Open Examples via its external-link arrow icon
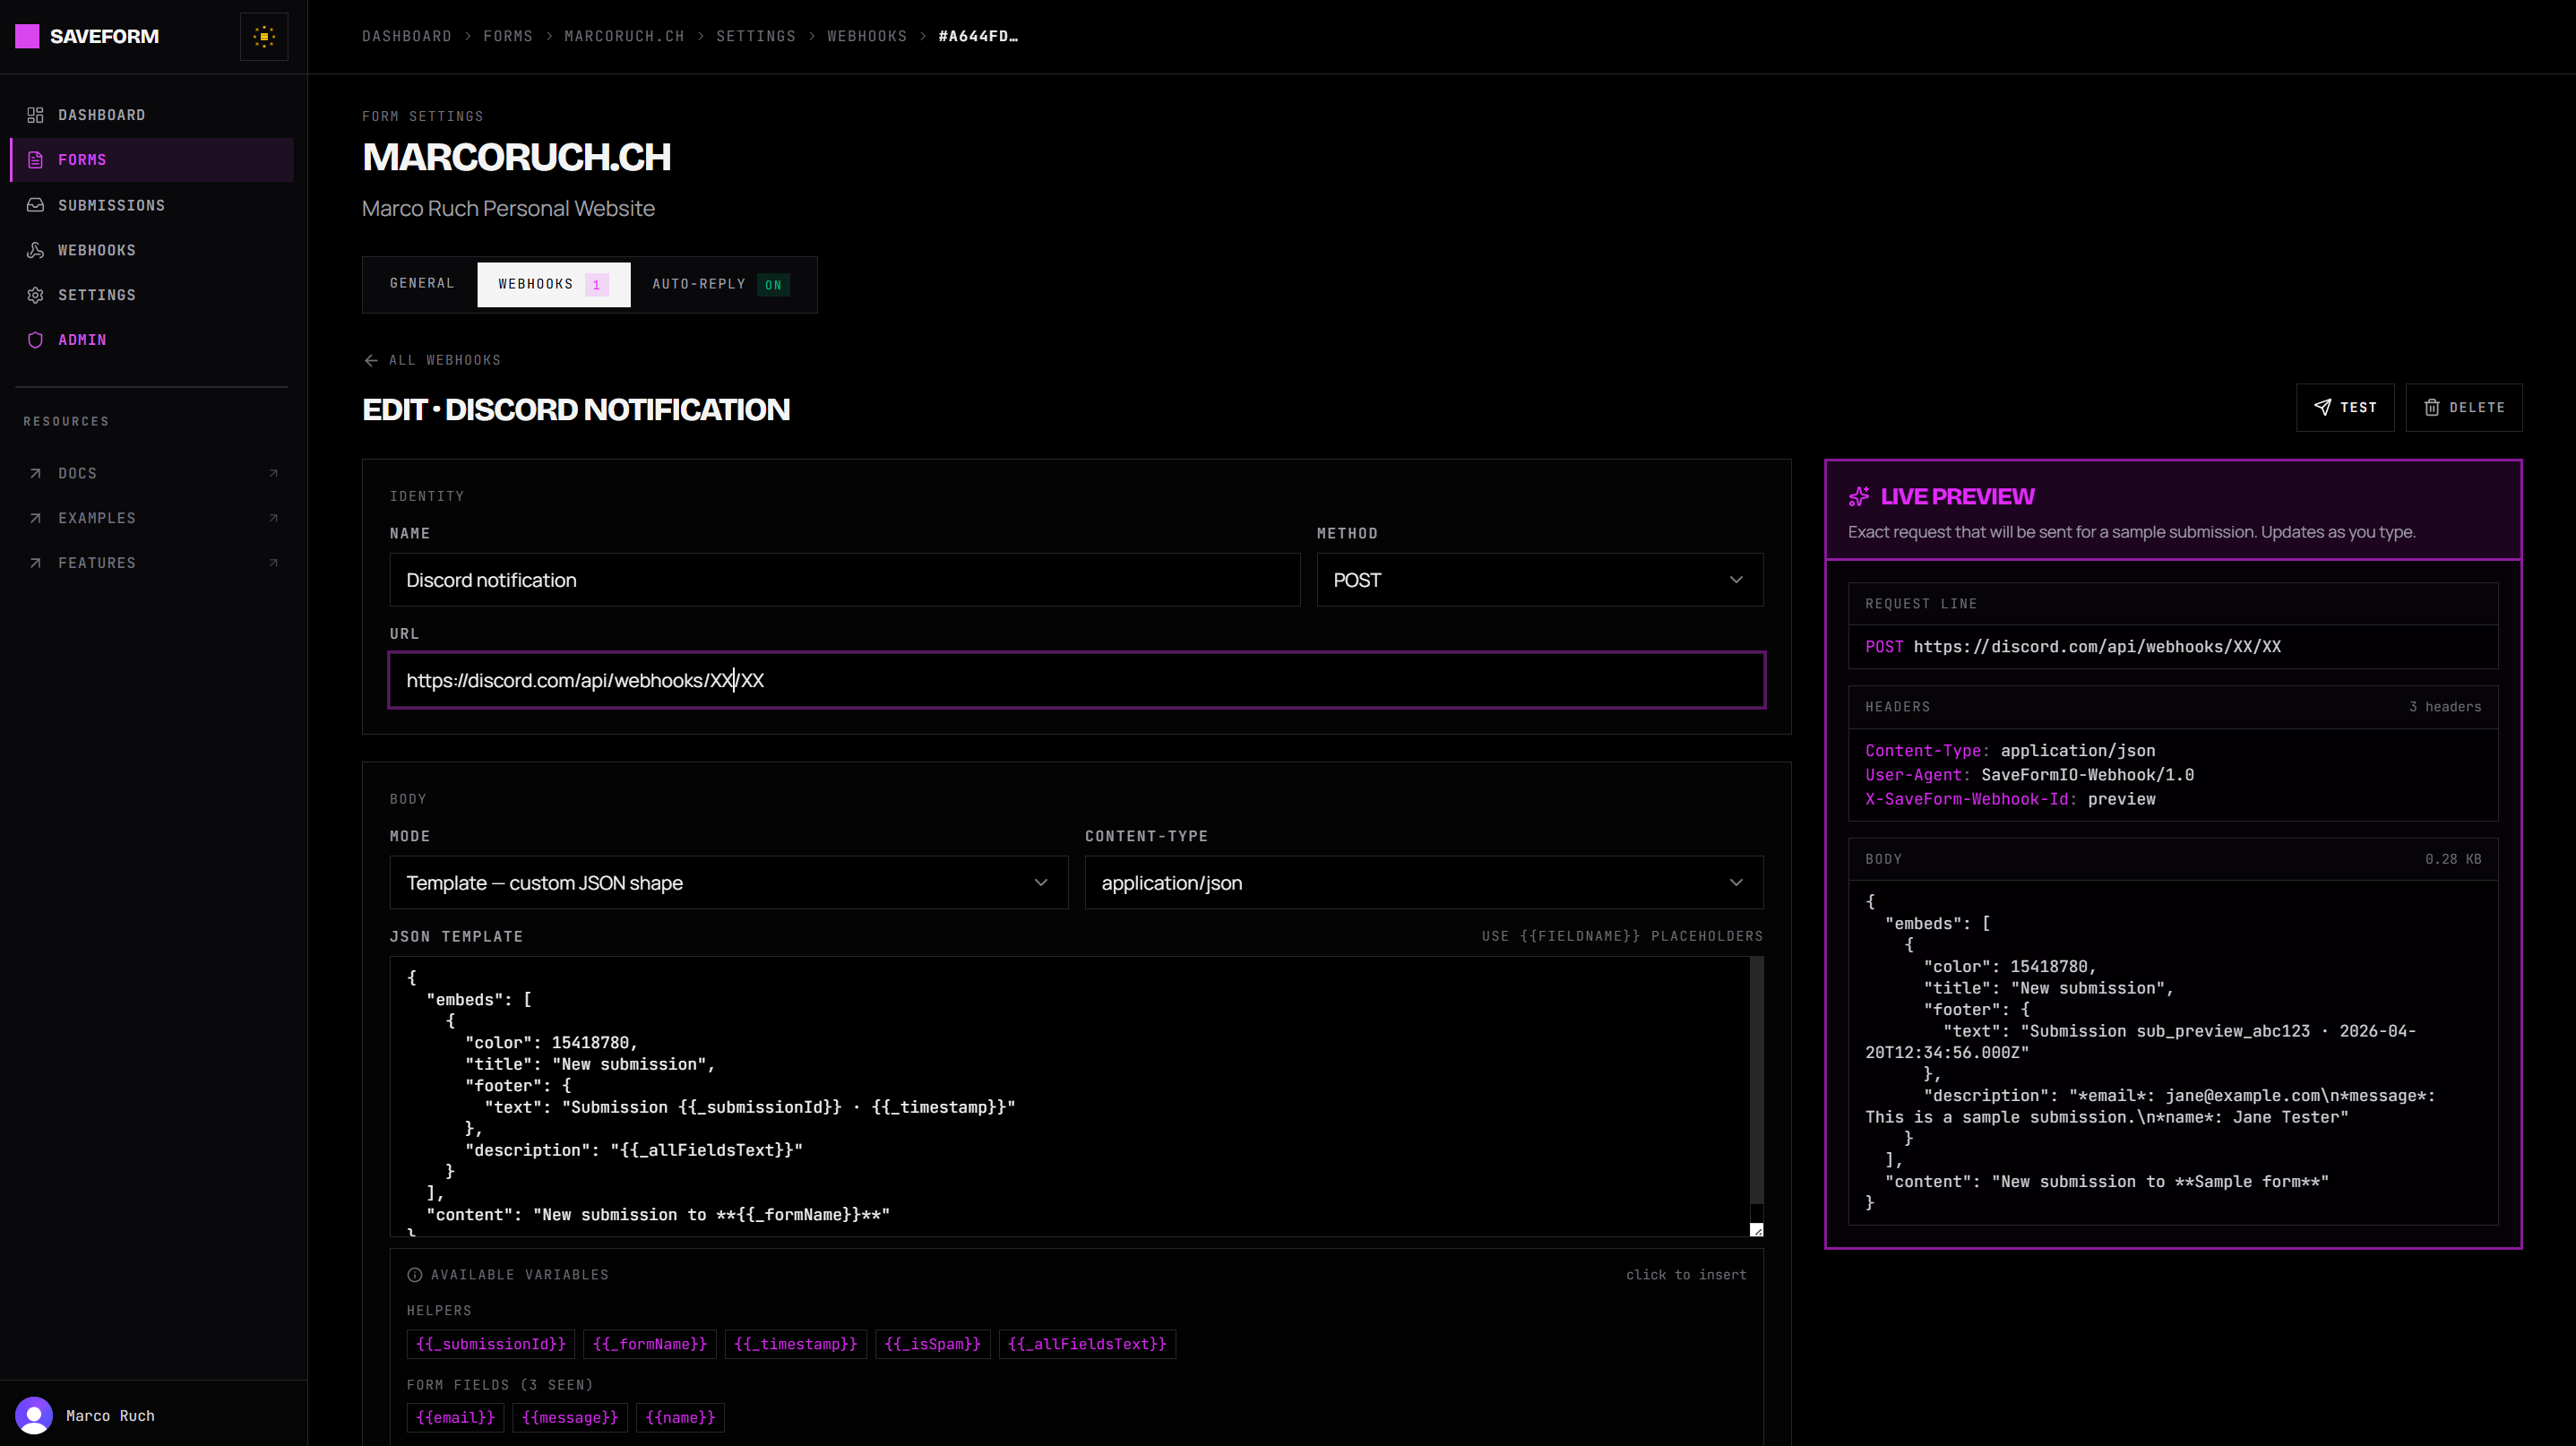Image resolution: width=2576 pixels, height=1446 pixels. [x=273, y=518]
